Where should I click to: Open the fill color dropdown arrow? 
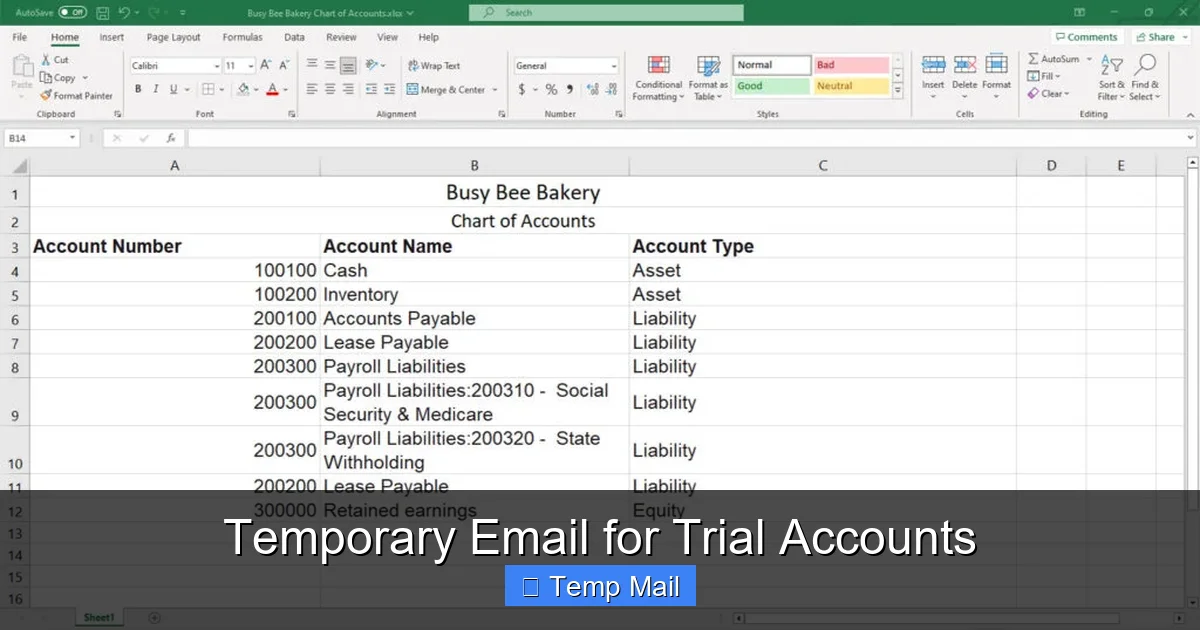[x=255, y=89]
